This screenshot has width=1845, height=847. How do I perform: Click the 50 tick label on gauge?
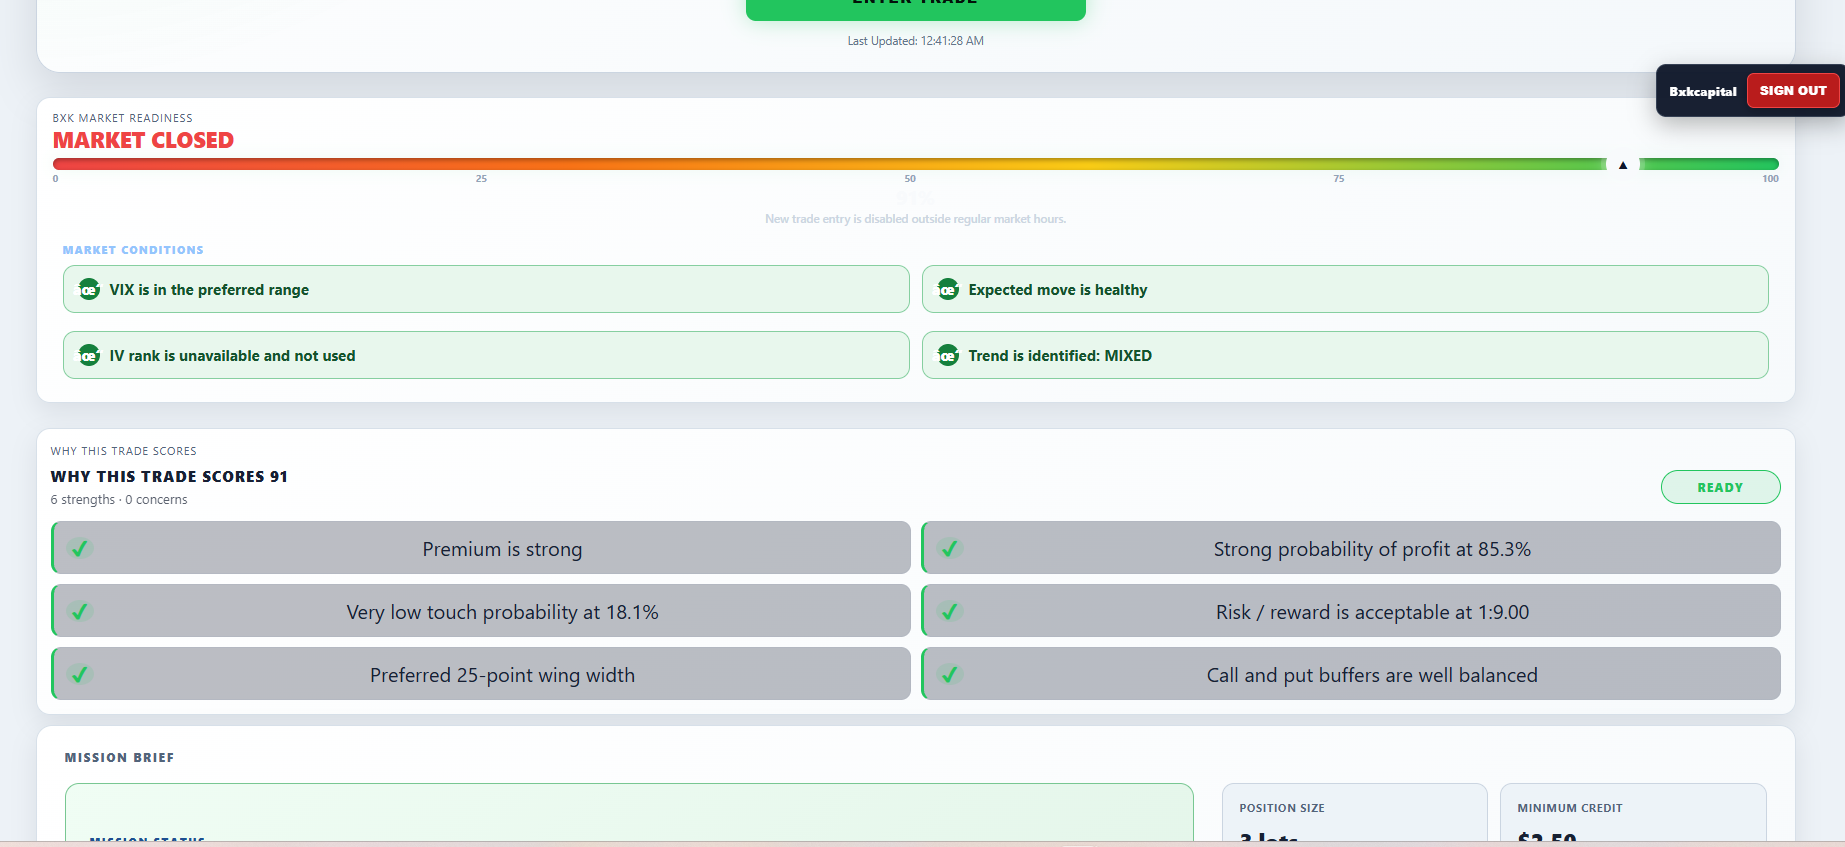click(910, 179)
